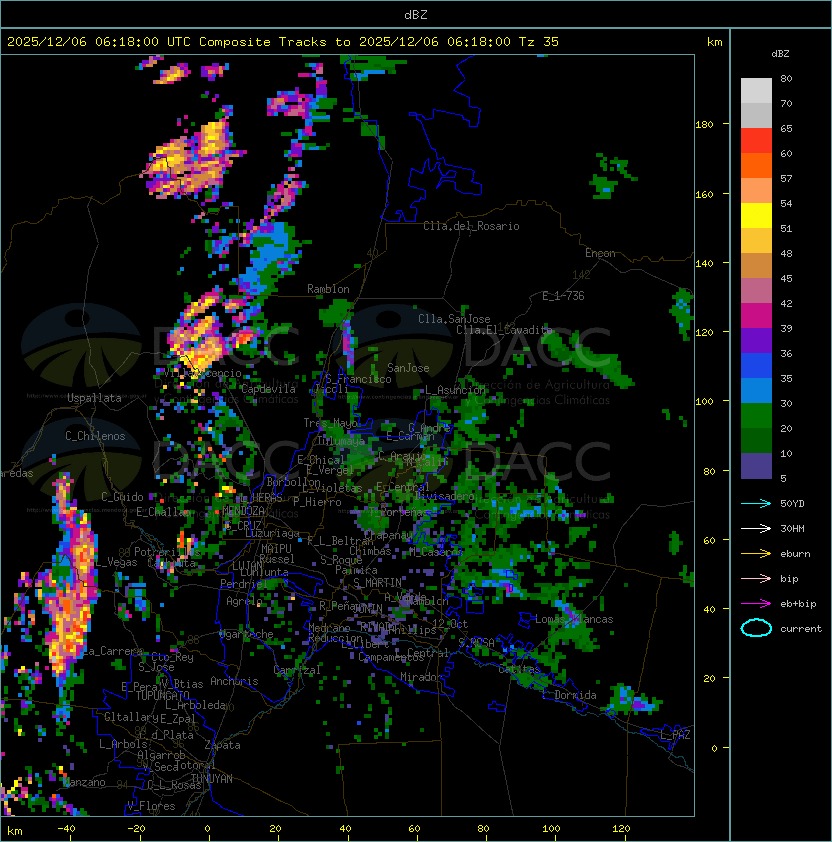Click the '30HM' legend label
This screenshot has height=842, width=832.
[792, 529]
